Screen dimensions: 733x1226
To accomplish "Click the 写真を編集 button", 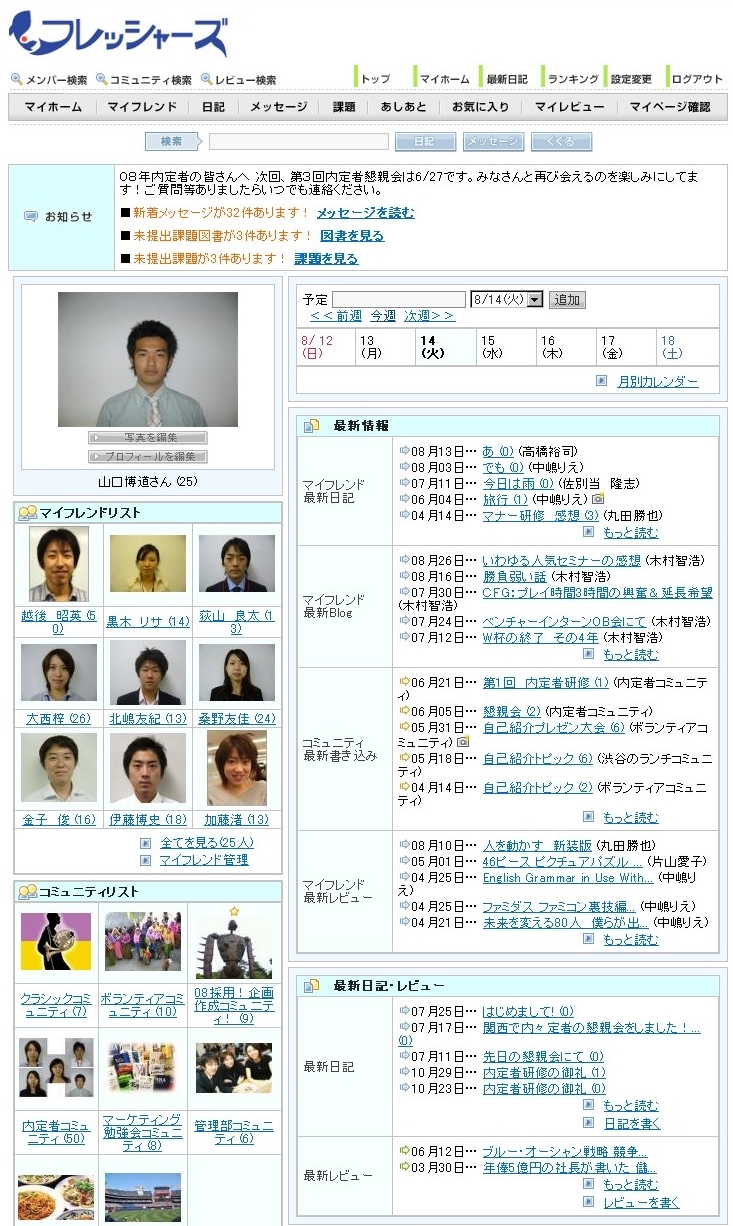I will point(148,438).
